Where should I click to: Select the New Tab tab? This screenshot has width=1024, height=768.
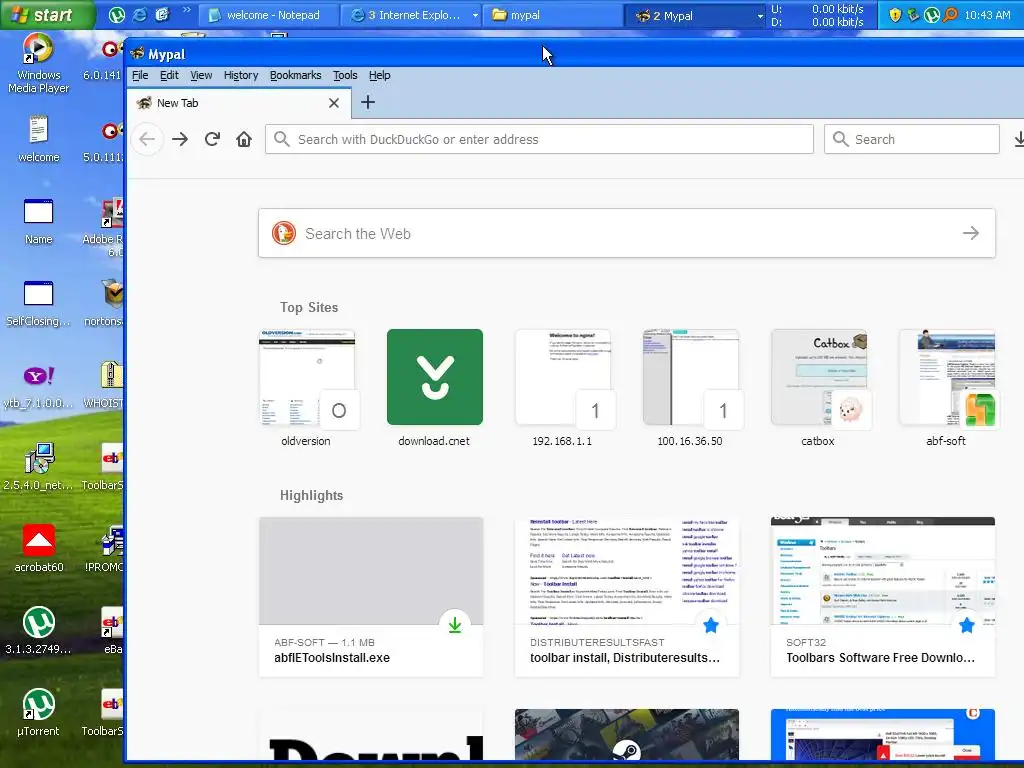(239, 103)
